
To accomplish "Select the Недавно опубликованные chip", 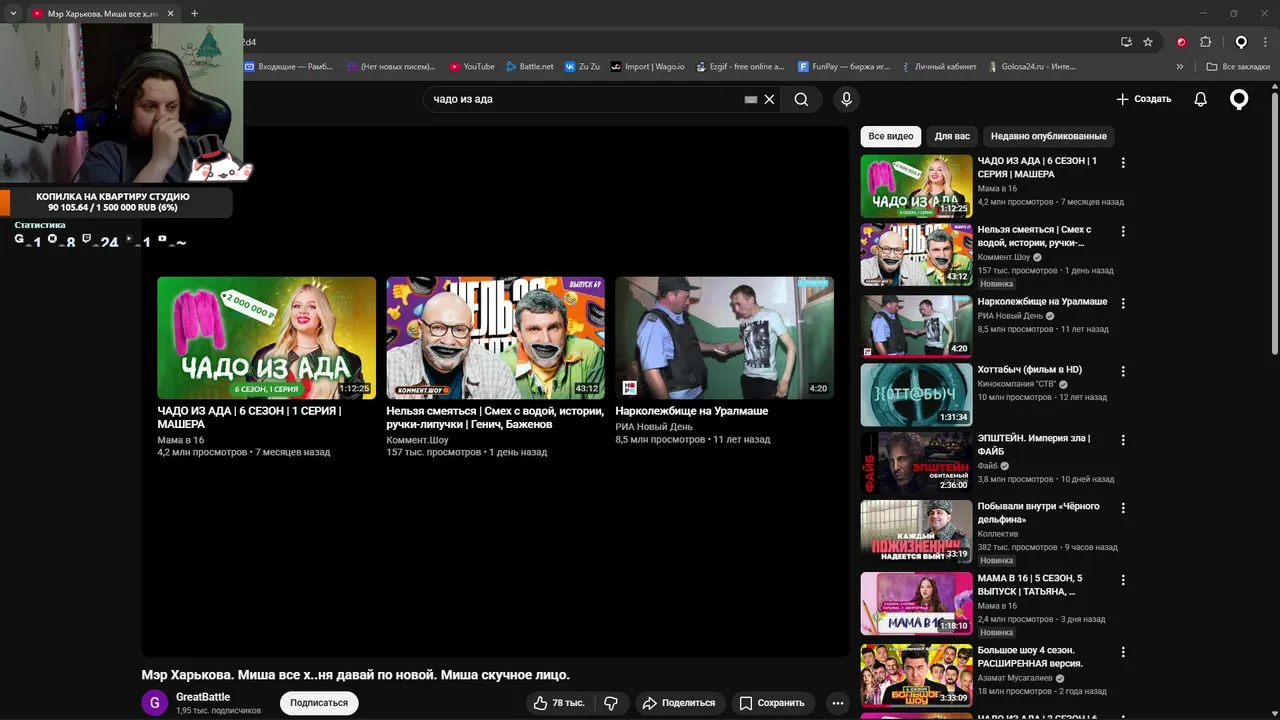I will coord(1048,136).
